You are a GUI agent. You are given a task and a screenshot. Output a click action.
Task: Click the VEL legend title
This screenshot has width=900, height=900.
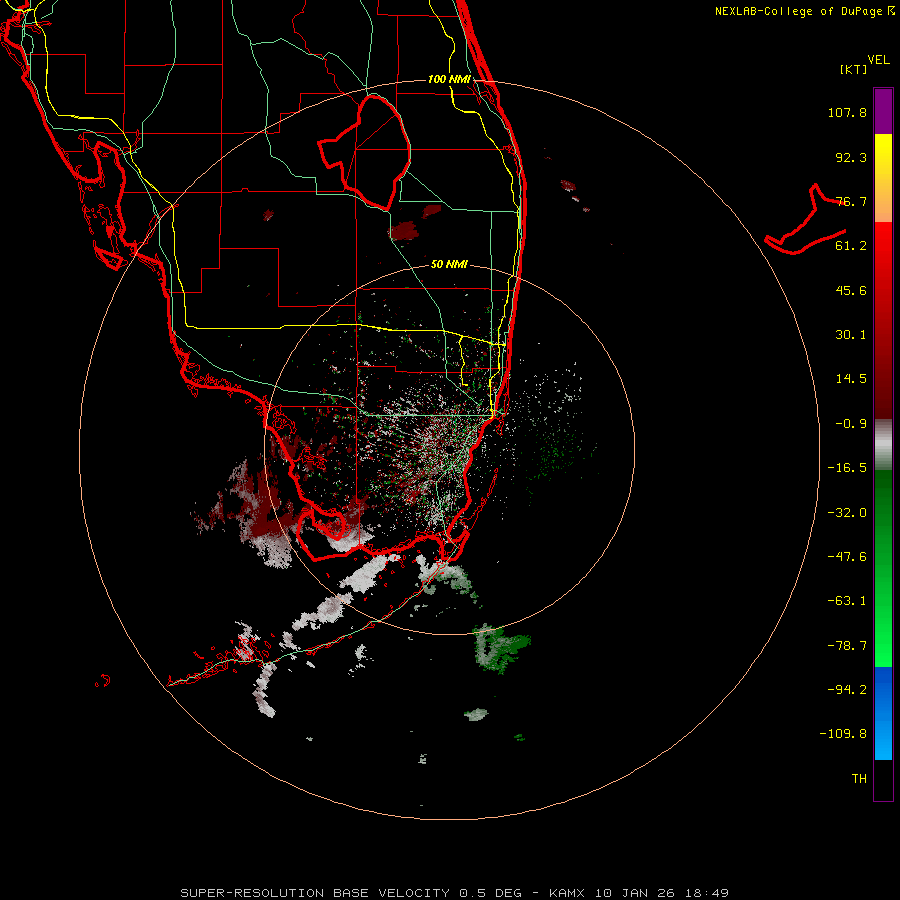click(878, 60)
